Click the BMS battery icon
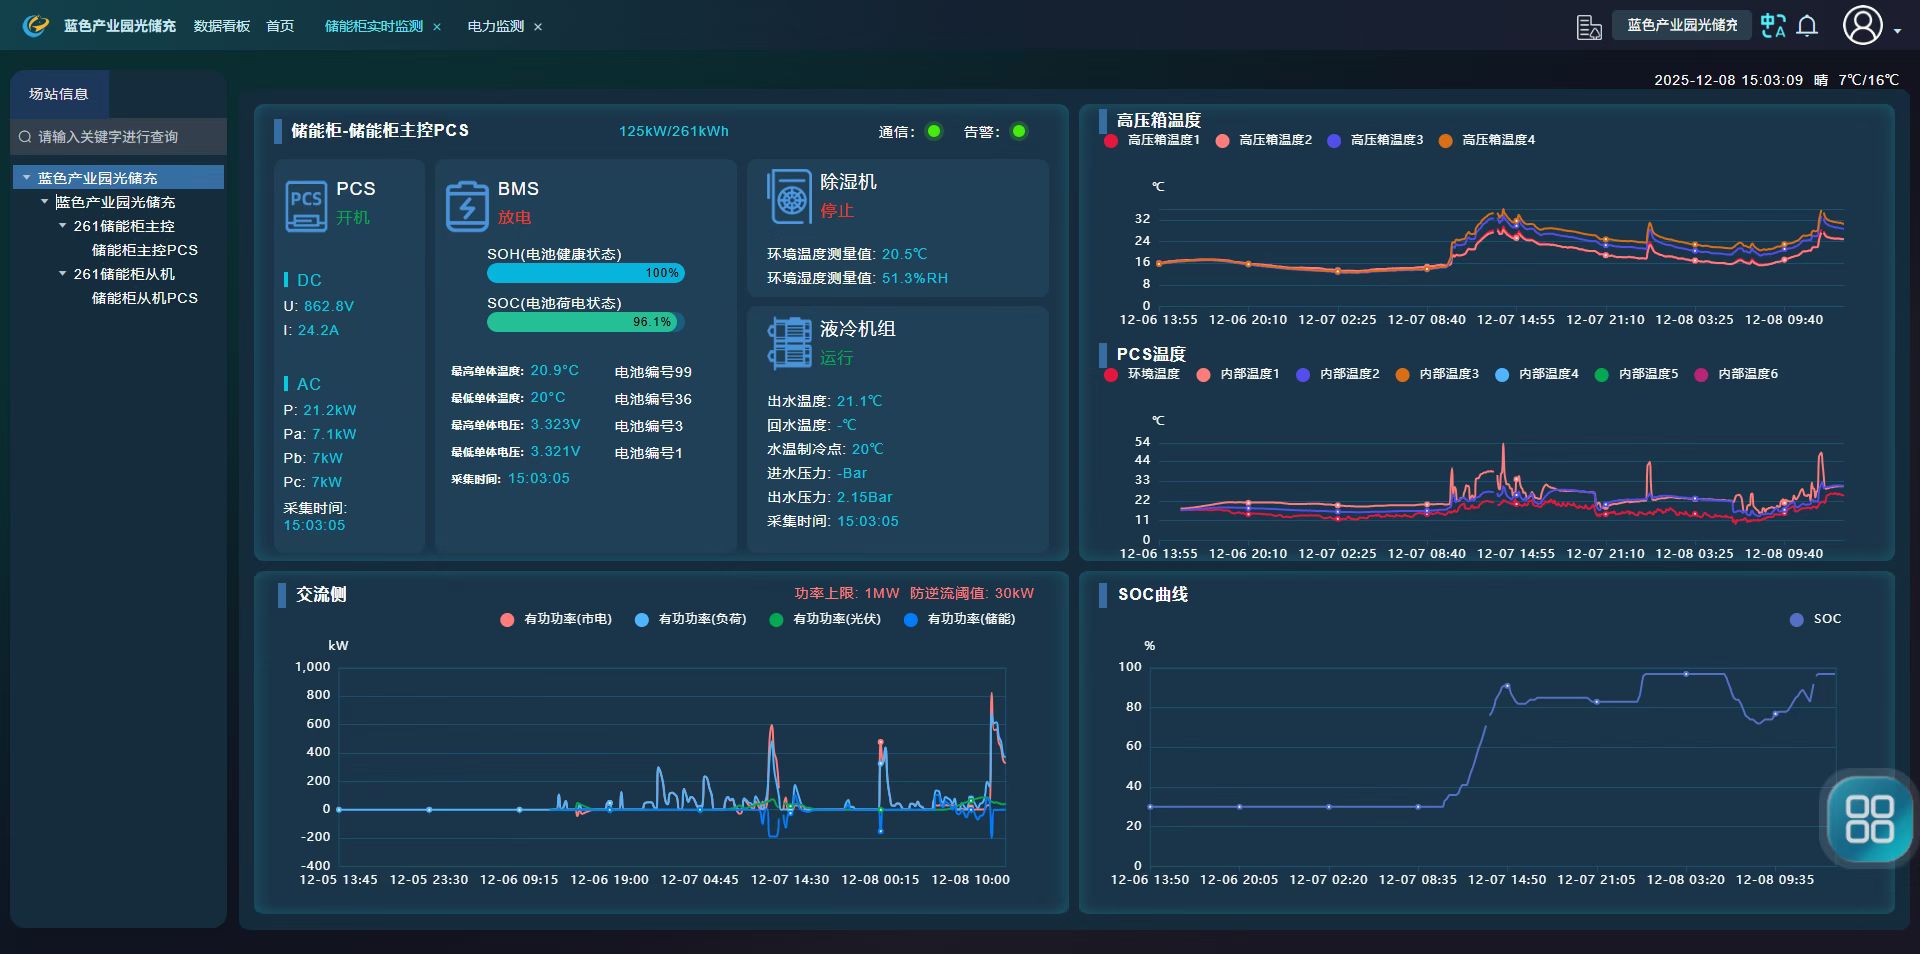The height and width of the screenshot is (954, 1920). pos(467,206)
